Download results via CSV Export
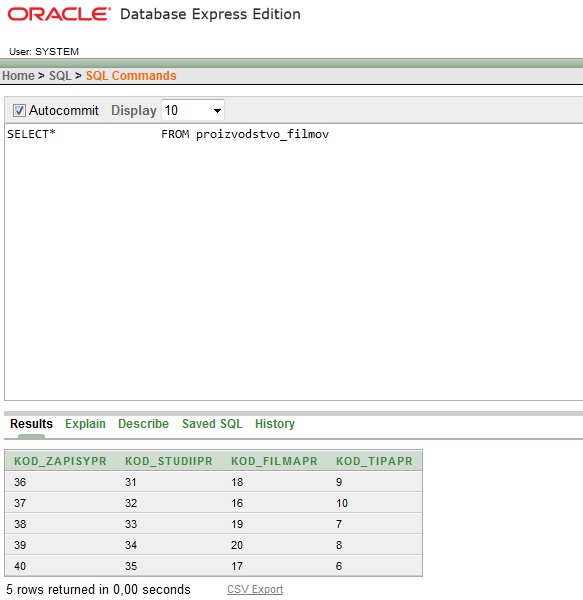Screen dimensions: 583x600 tap(255, 589)
